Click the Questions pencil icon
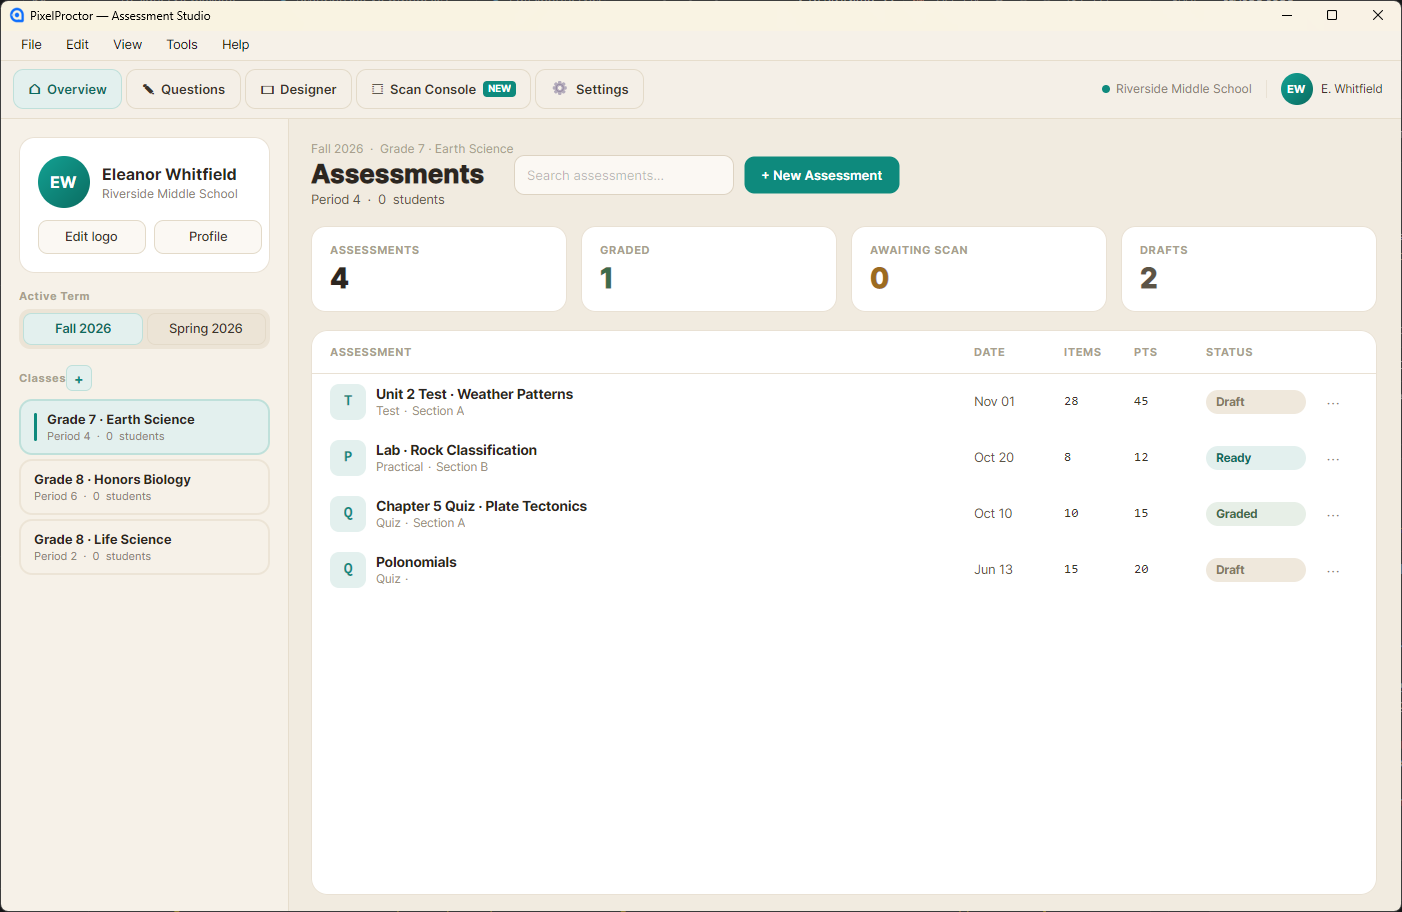Screen dimensions: 1402x912 tap(148, 89)
